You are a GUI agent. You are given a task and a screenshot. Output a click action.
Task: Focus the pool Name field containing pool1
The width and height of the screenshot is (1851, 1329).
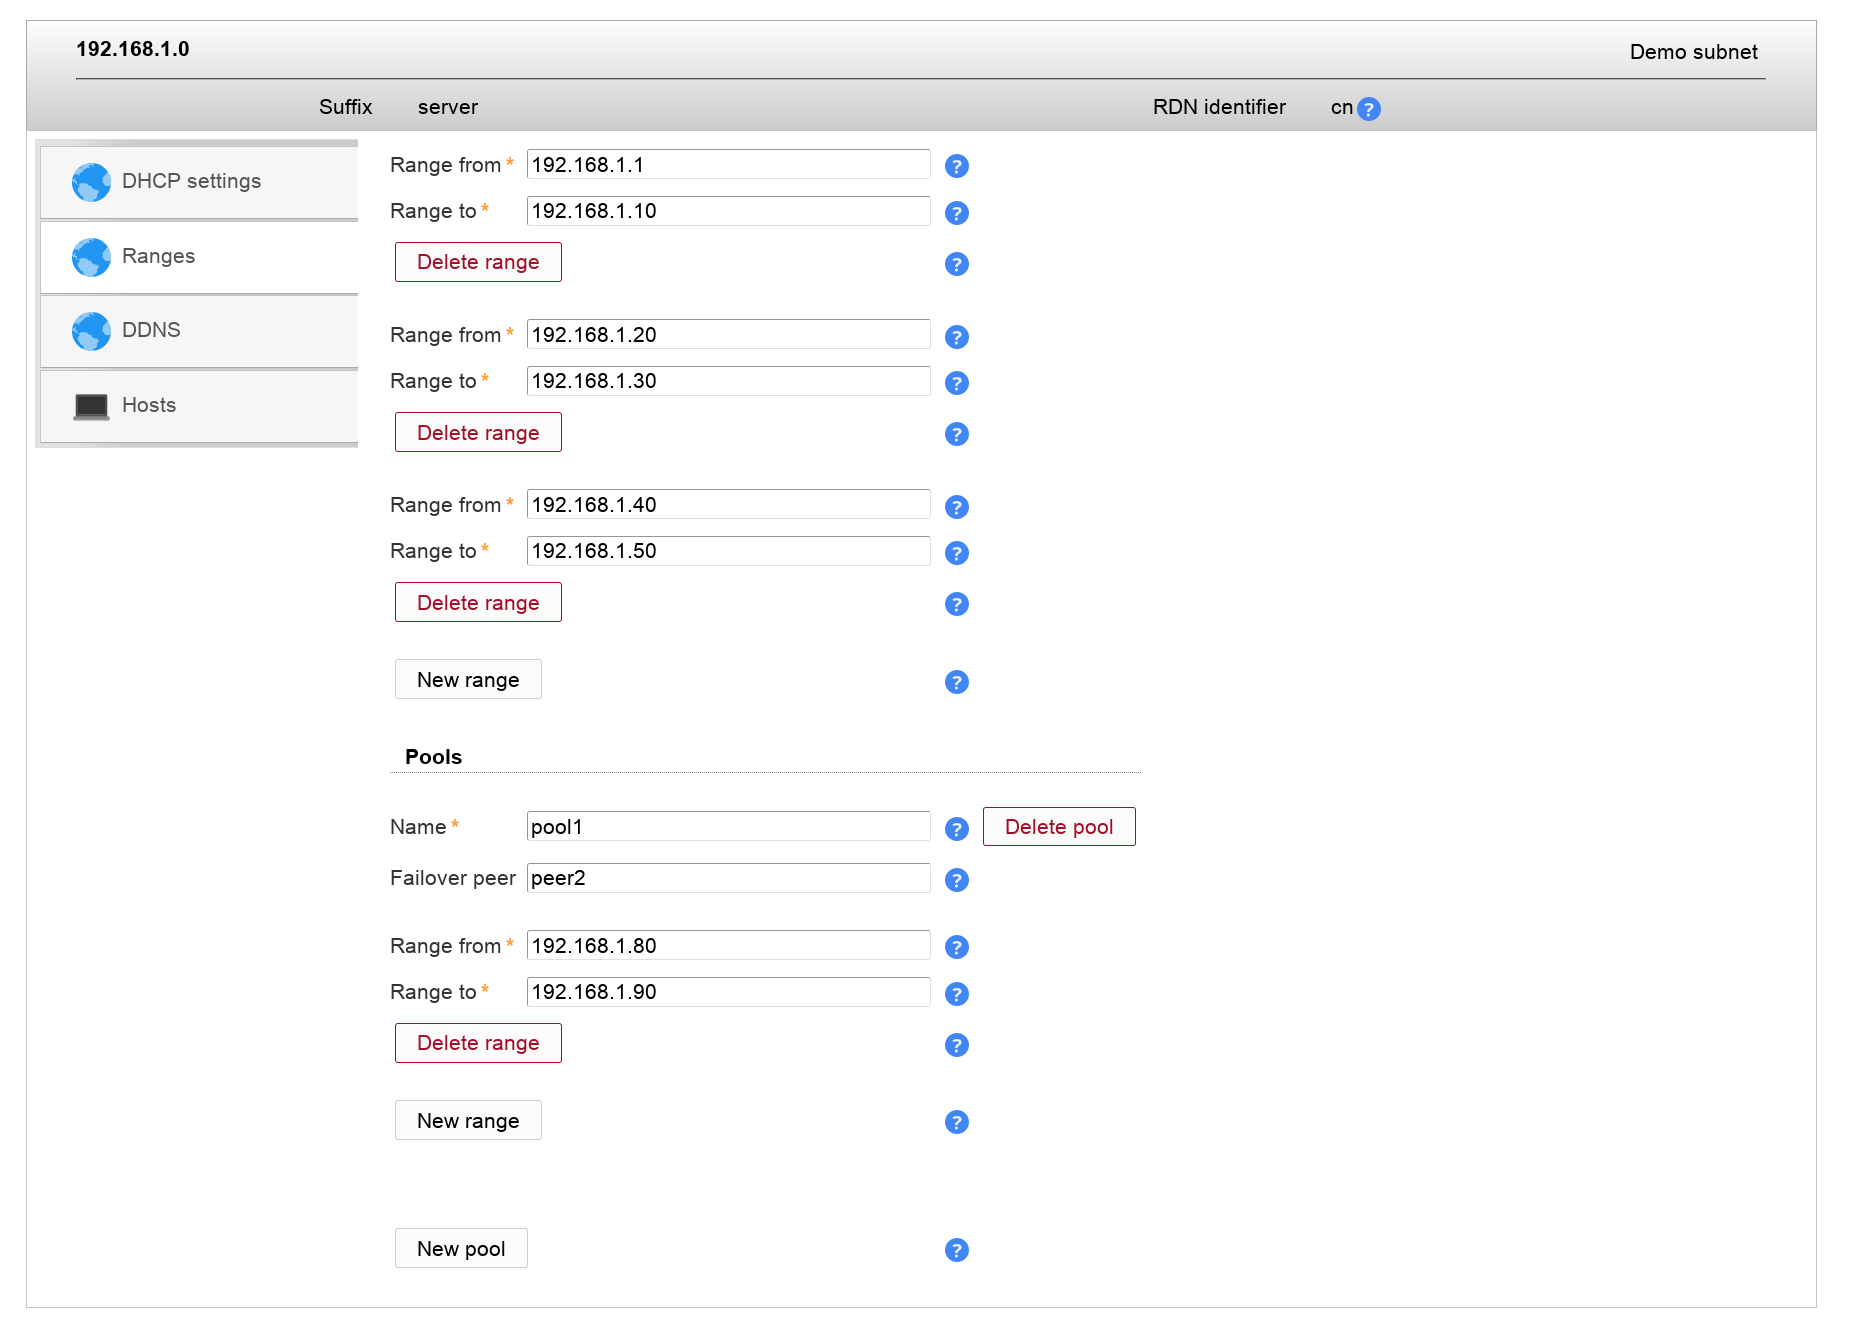(728, 827)
